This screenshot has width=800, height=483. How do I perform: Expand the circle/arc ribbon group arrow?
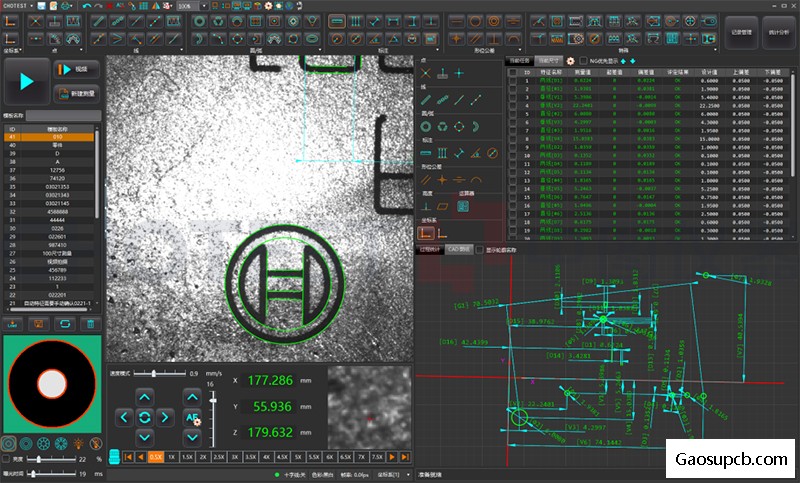click(x=320, y=50)
